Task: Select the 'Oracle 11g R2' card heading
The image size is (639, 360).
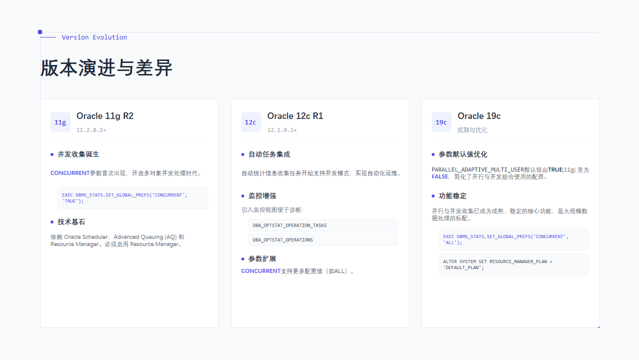Action: pos(105,116)
